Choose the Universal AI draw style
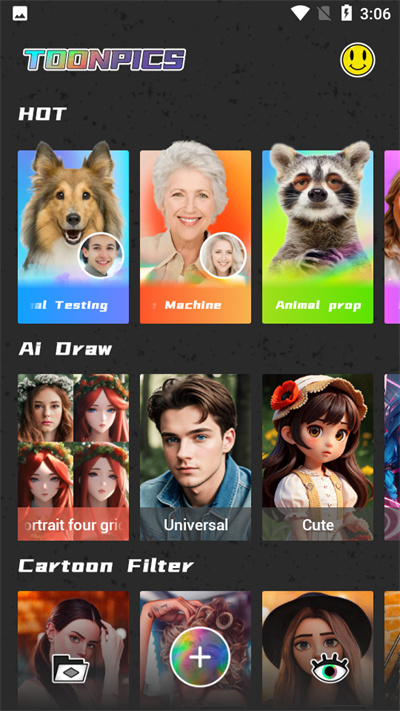The image size is (400, 711). [x=195, y=457]
